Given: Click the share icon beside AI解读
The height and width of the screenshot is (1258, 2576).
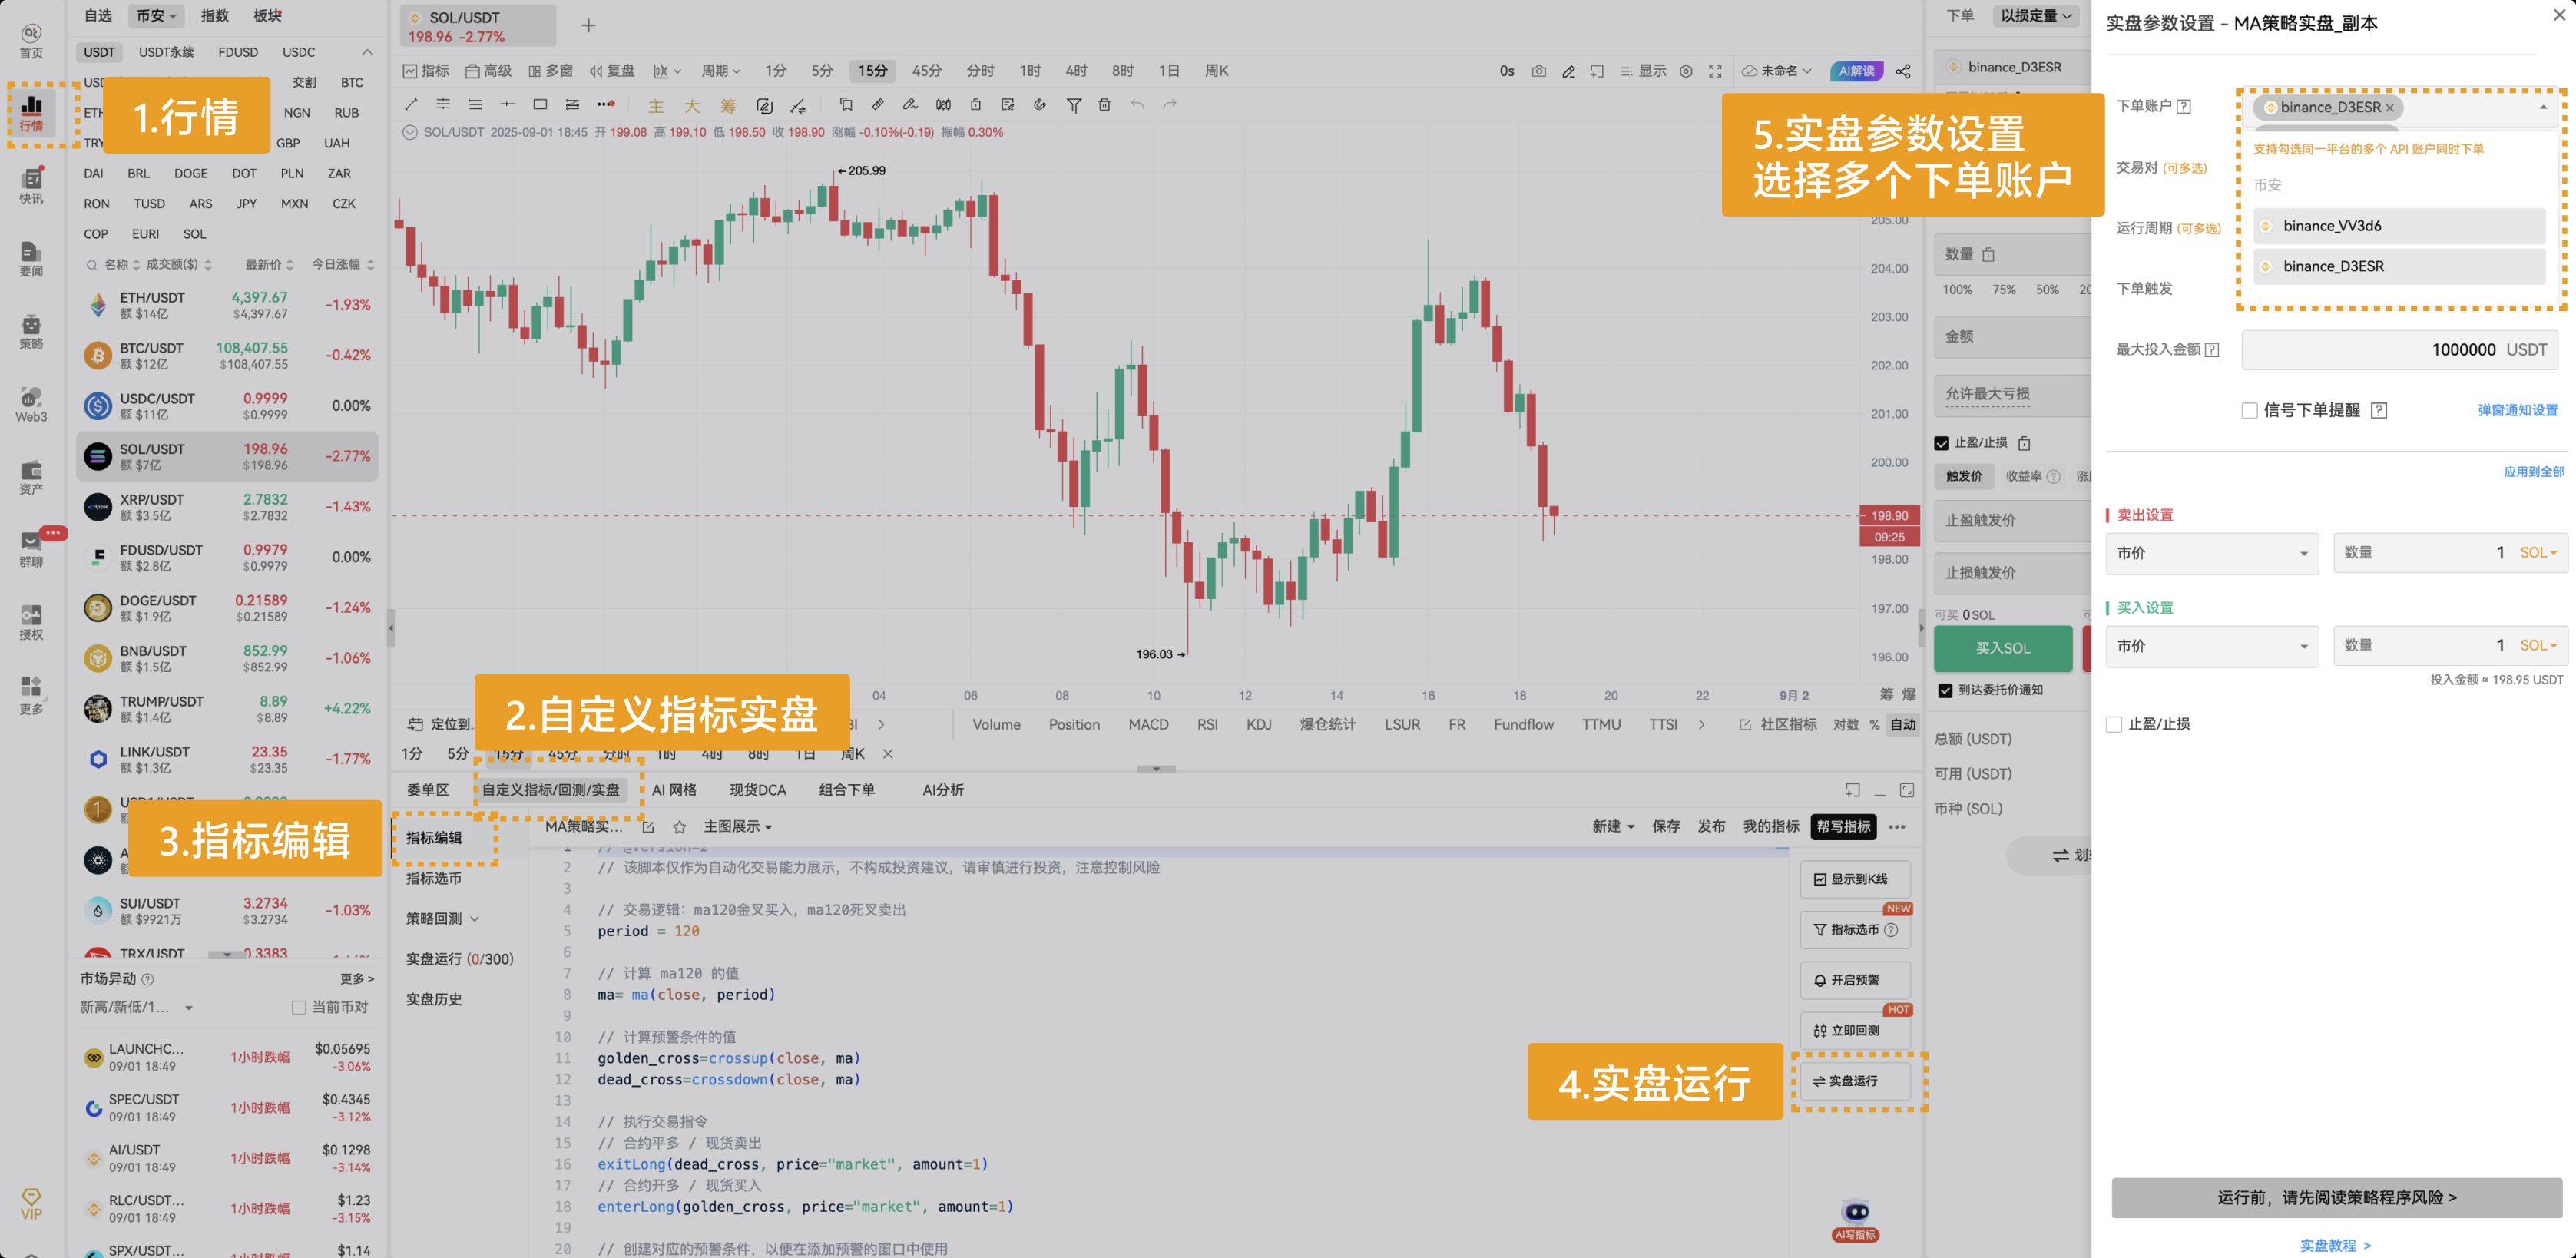Looking at the screenshot, I should 1903,71.
